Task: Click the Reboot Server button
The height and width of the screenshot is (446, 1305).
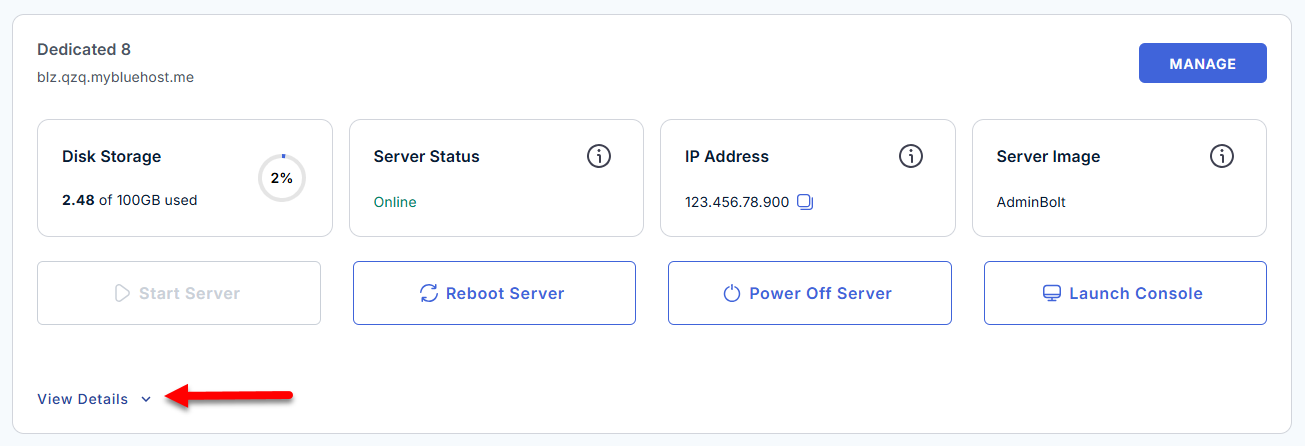Action: 494,293
